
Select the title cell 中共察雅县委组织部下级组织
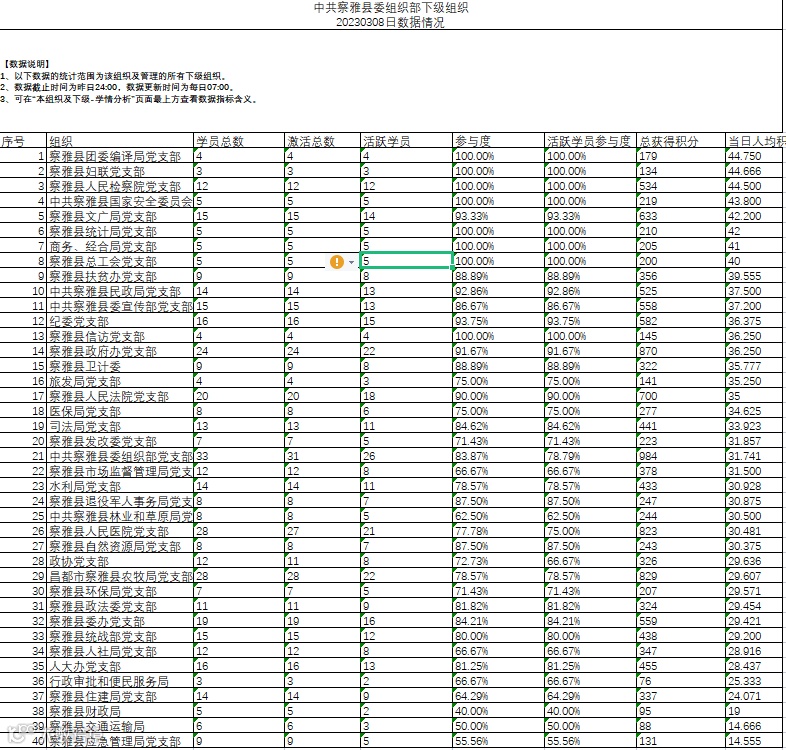tap(391, 8)
